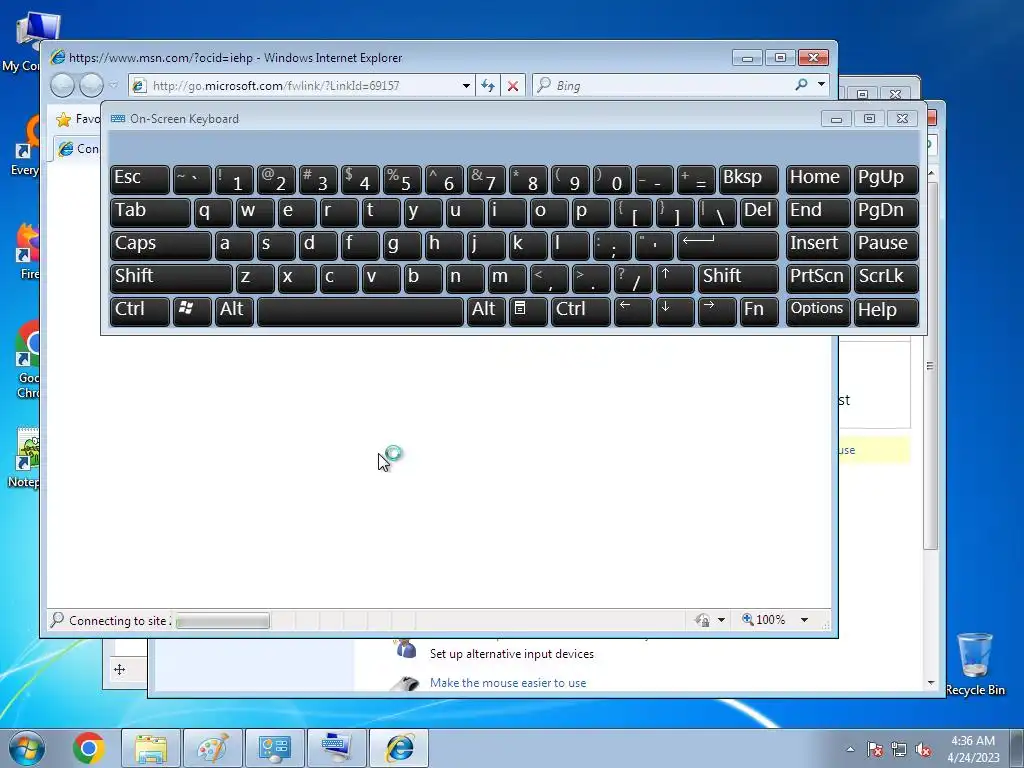This screenshot has height=768, width=1024.
Task: Click the Options key on keyboard
Action: [818, 311]
